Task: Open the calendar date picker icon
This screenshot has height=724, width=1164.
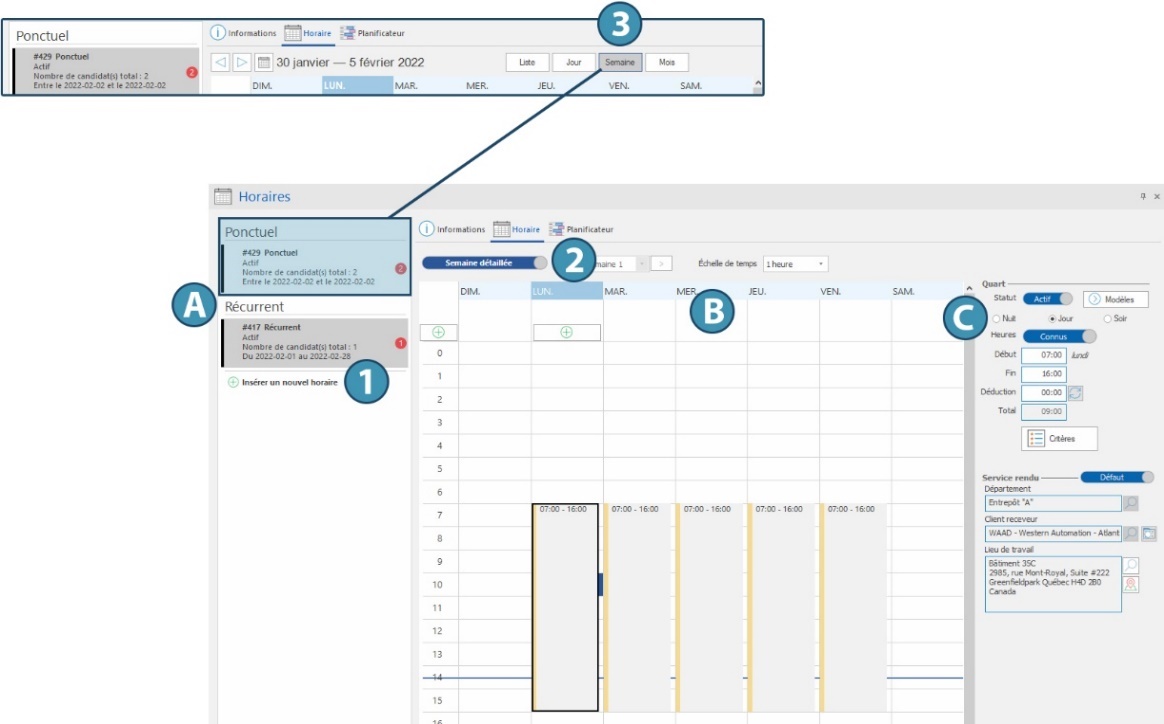Action: click(x=264, y=62)
